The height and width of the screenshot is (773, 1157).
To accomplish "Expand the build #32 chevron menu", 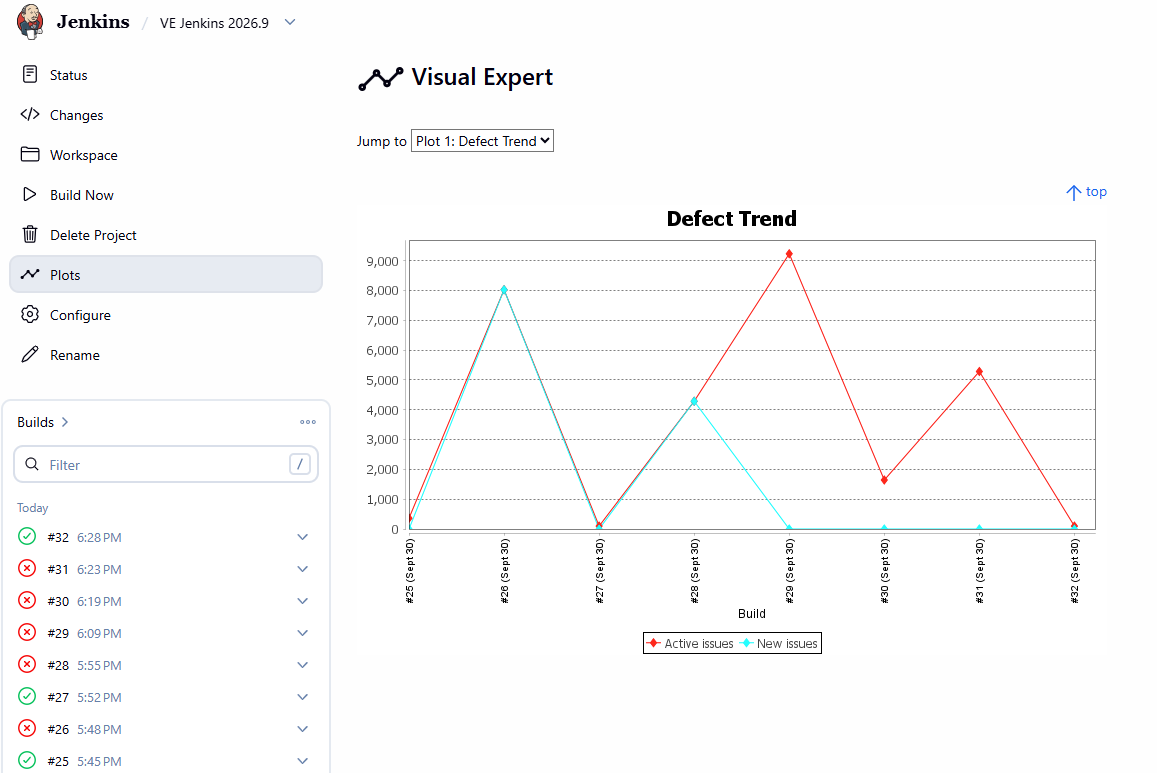I will point(303,537).
